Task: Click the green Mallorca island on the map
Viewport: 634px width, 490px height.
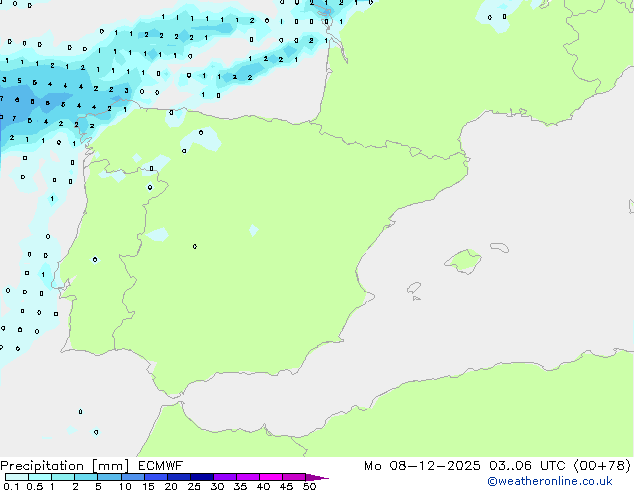Action: [464, 261]
